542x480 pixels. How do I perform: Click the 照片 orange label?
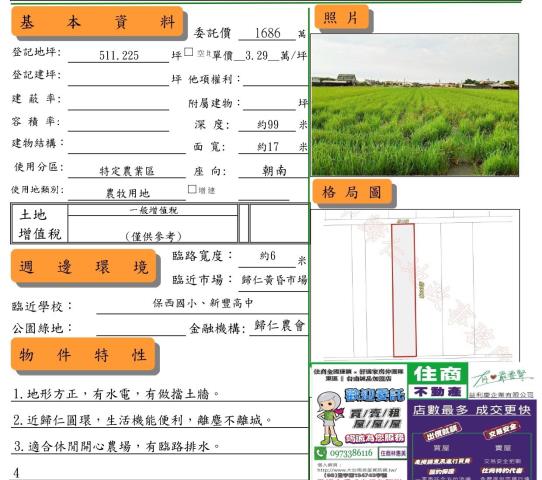tap(341, 17)
